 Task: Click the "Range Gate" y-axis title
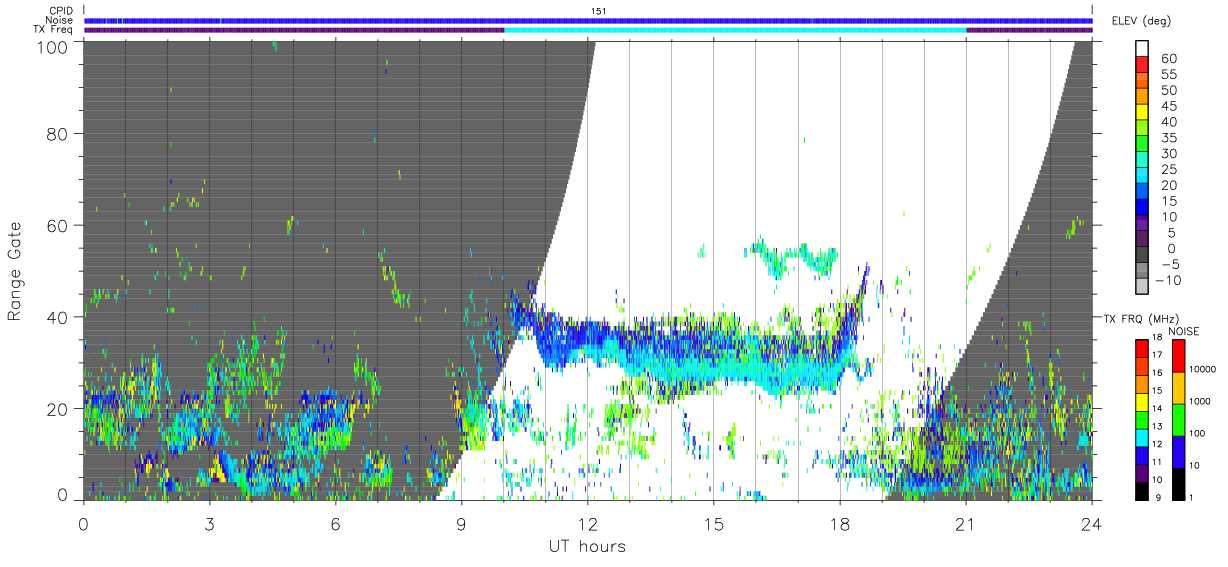click(15, 272)
